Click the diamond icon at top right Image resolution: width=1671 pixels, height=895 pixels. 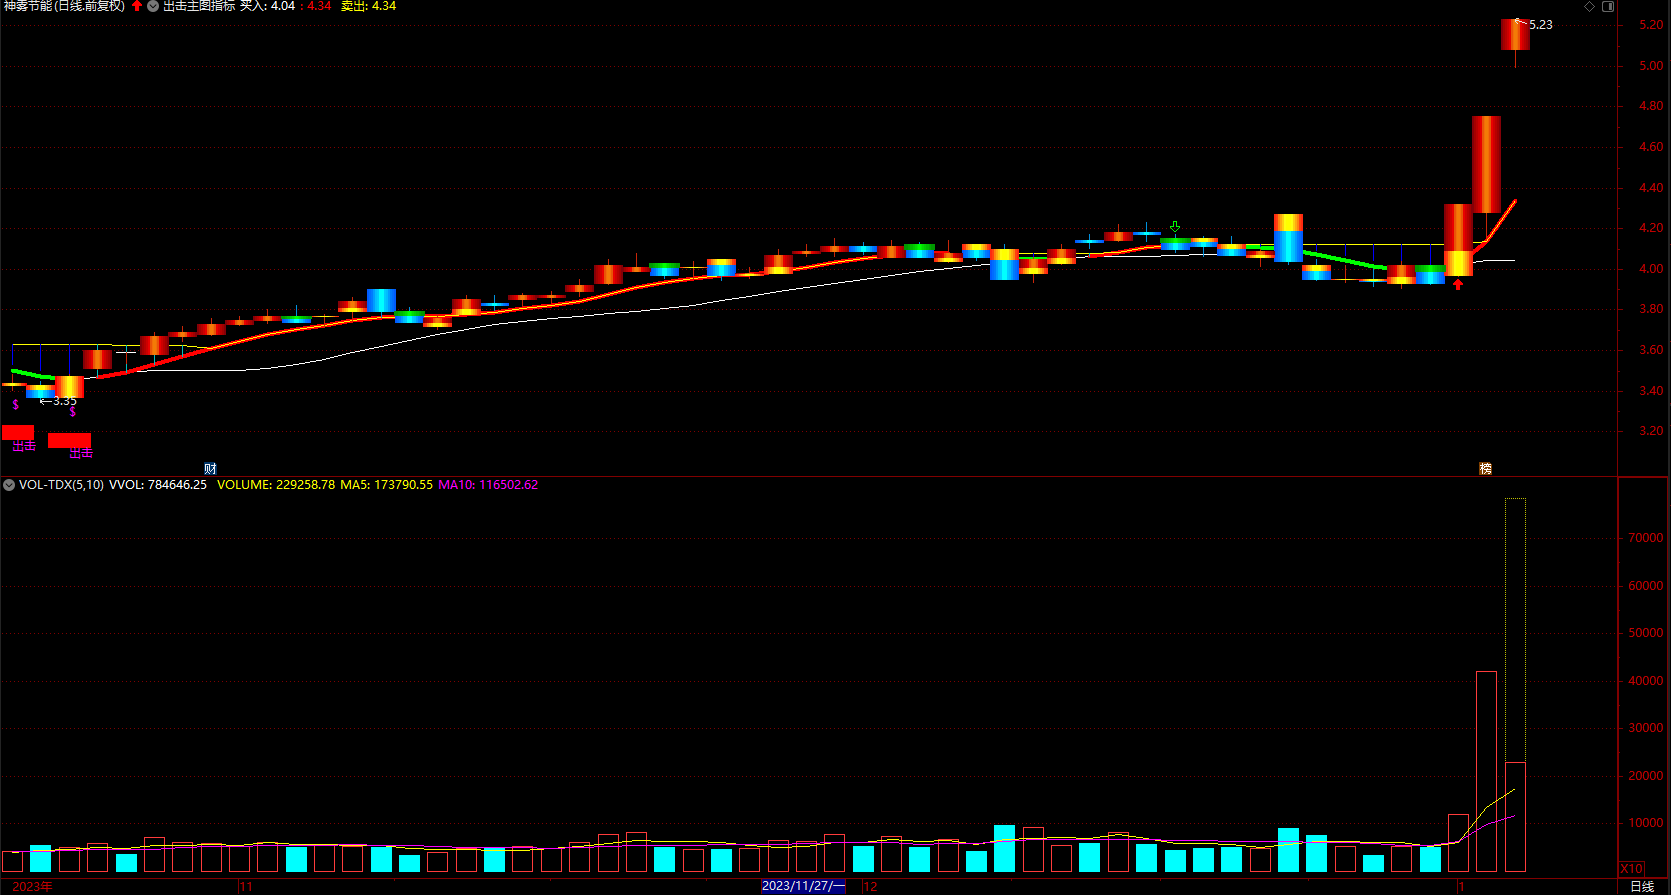coord(1590,6)
